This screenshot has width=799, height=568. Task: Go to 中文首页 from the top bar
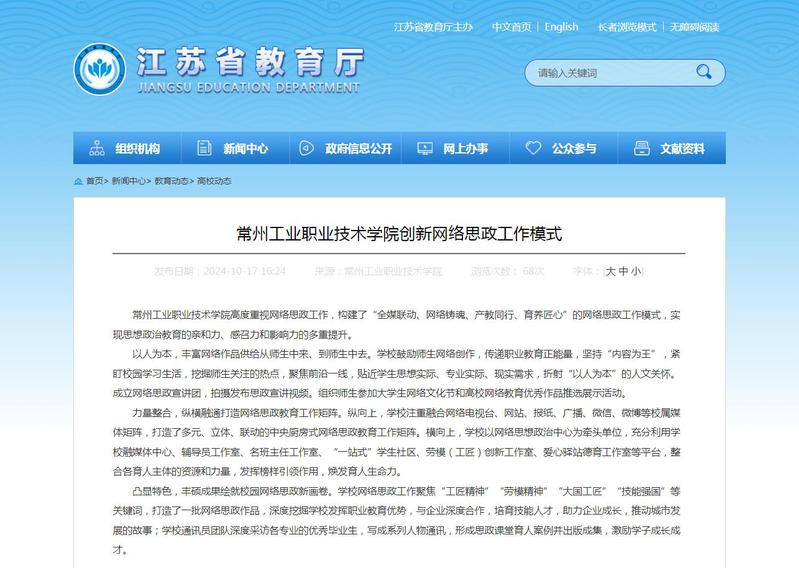pos(511,27)
